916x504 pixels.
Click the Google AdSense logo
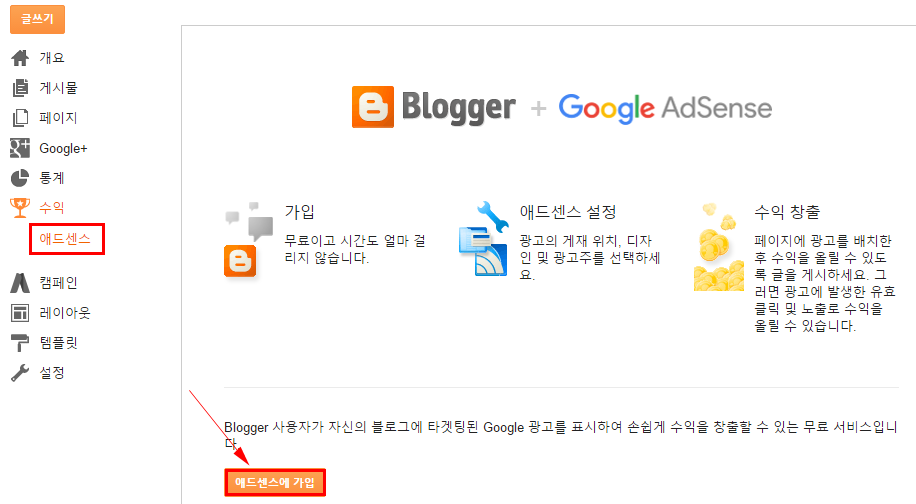(665, 109)
